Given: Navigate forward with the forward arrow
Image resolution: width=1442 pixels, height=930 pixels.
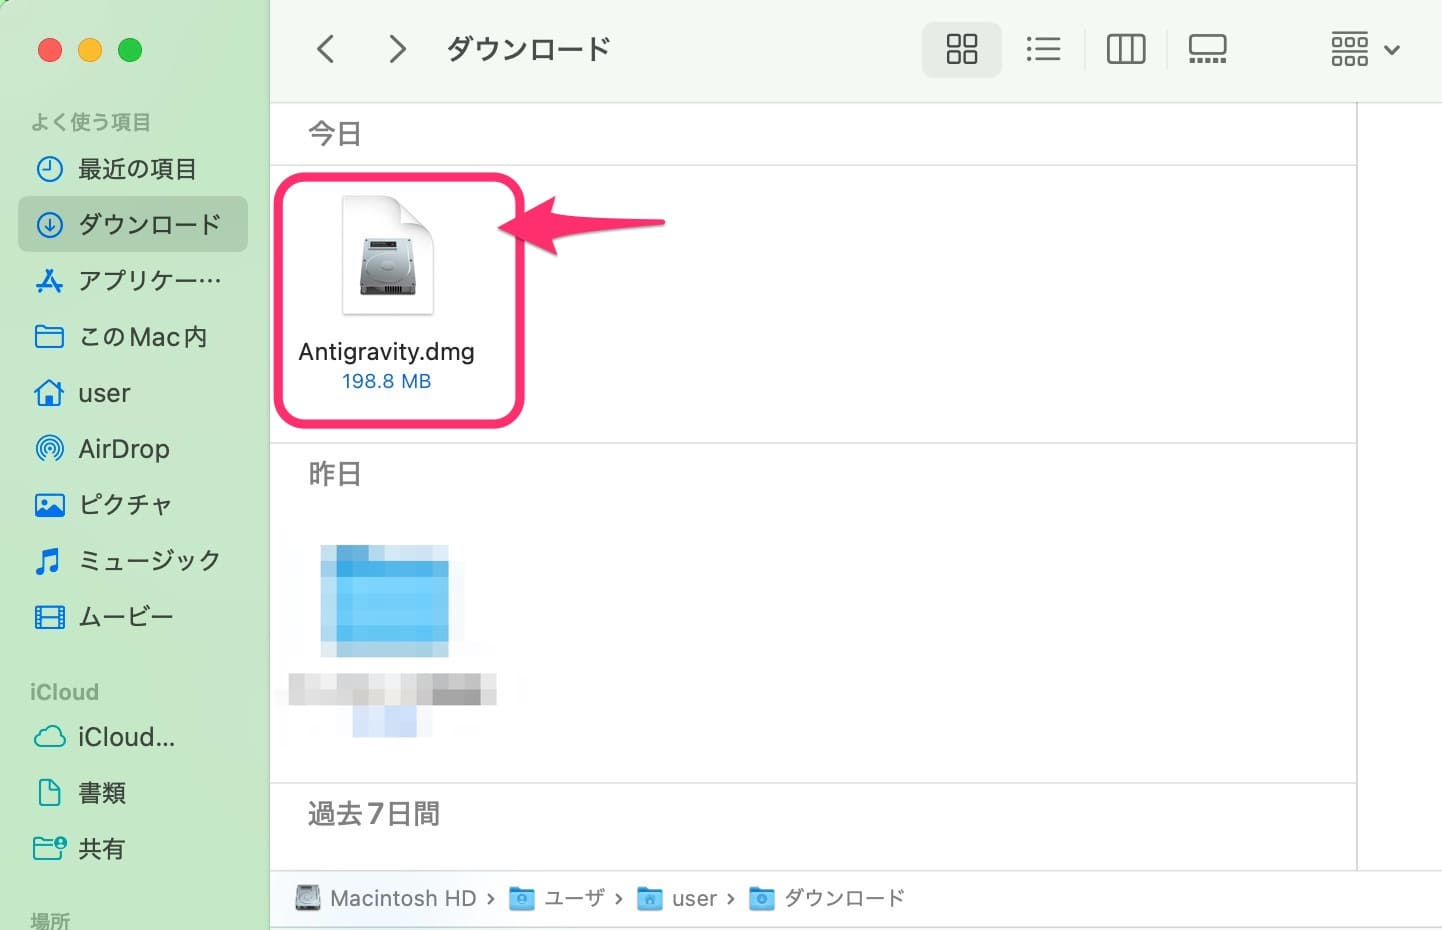Looking at the screenshot, I should 396,48.
